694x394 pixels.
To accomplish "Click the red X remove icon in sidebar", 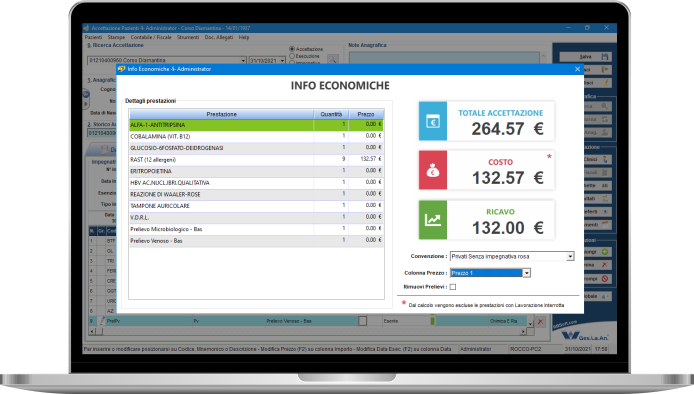I will coord(605,265).
